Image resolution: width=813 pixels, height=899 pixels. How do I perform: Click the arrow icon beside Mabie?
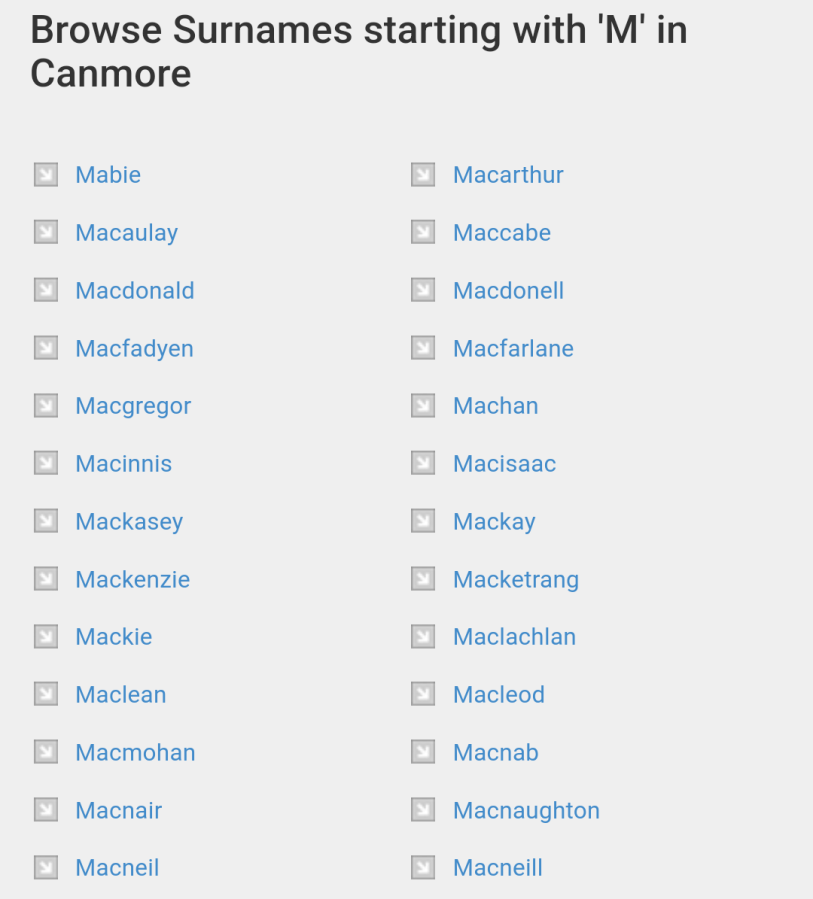click(x=46, y=175)
